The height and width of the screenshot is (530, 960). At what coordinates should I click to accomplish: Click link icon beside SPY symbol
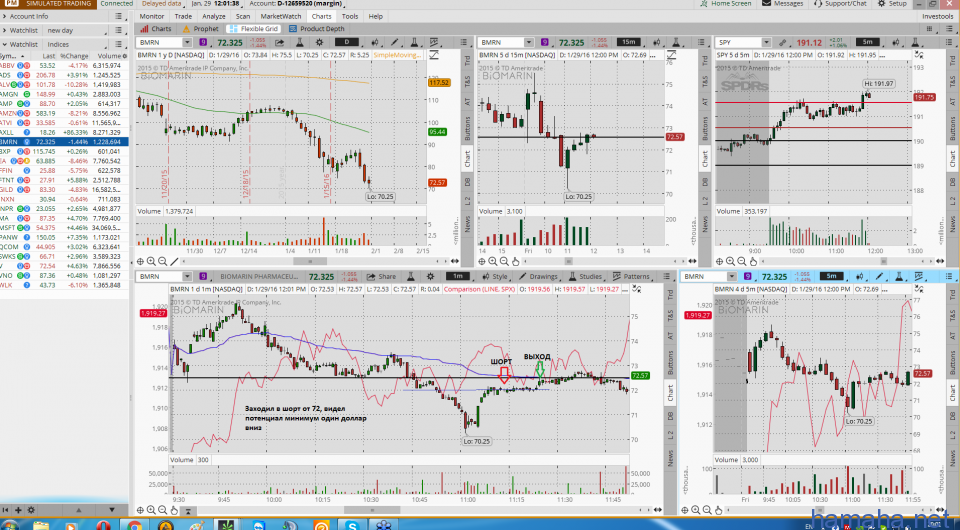tap(782, 42)
